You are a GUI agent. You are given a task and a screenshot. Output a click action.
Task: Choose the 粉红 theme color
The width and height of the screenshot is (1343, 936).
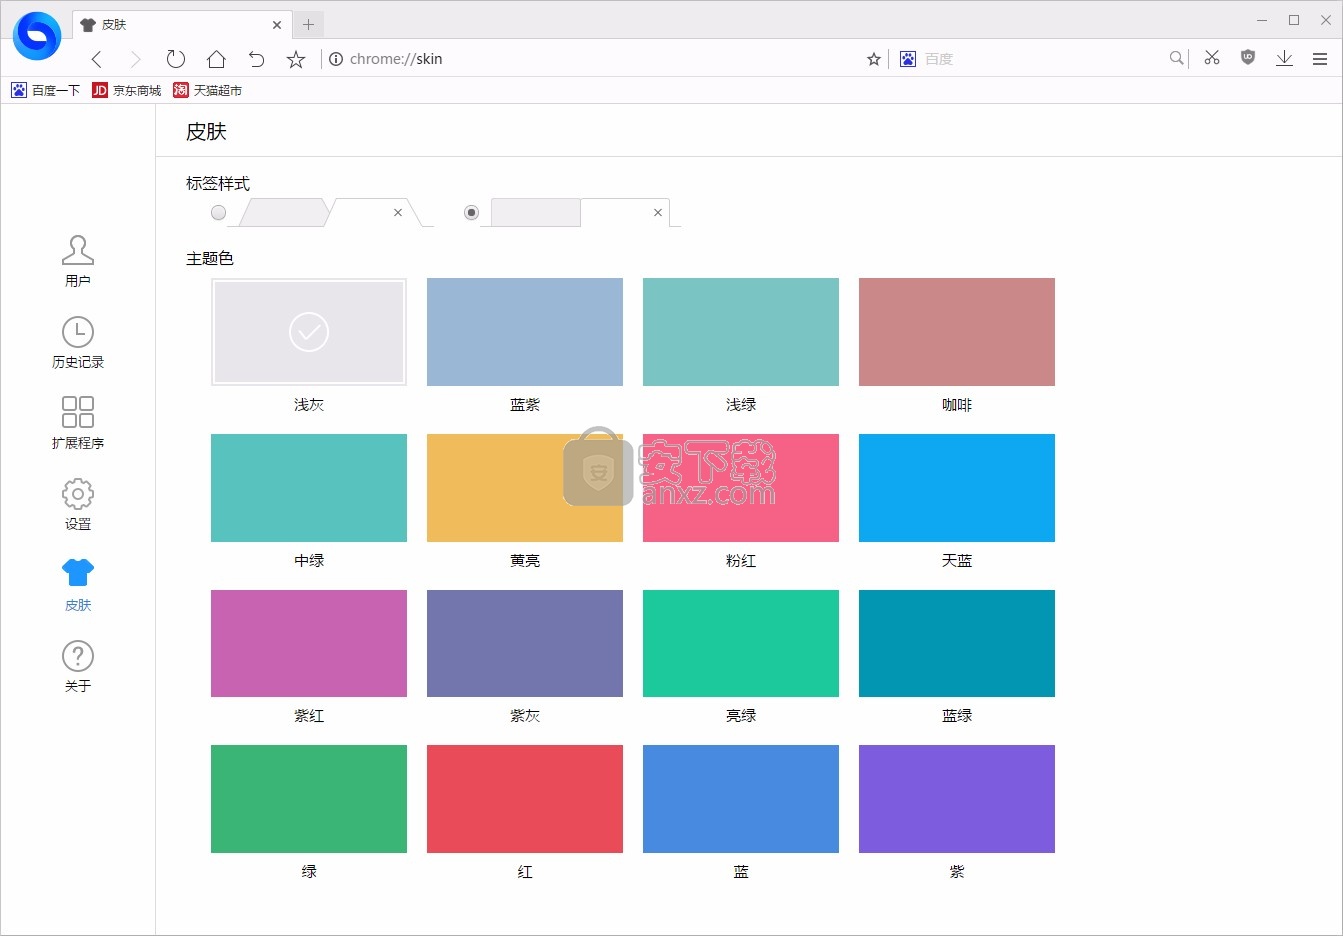(x=741, y=488)
